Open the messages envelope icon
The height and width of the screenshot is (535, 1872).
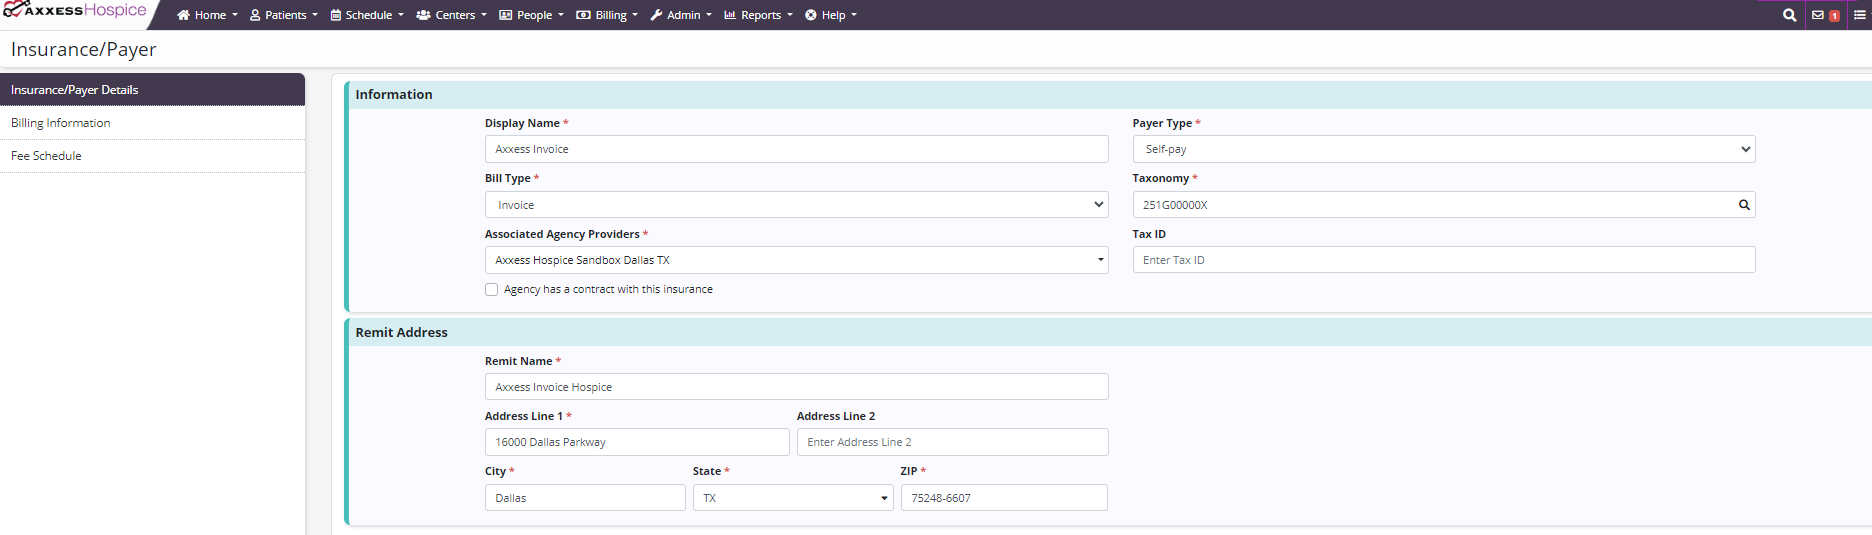tap(1818, 15)
